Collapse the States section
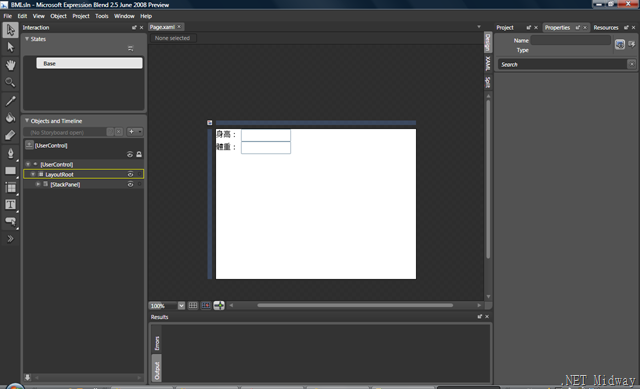 coord(27,39)
